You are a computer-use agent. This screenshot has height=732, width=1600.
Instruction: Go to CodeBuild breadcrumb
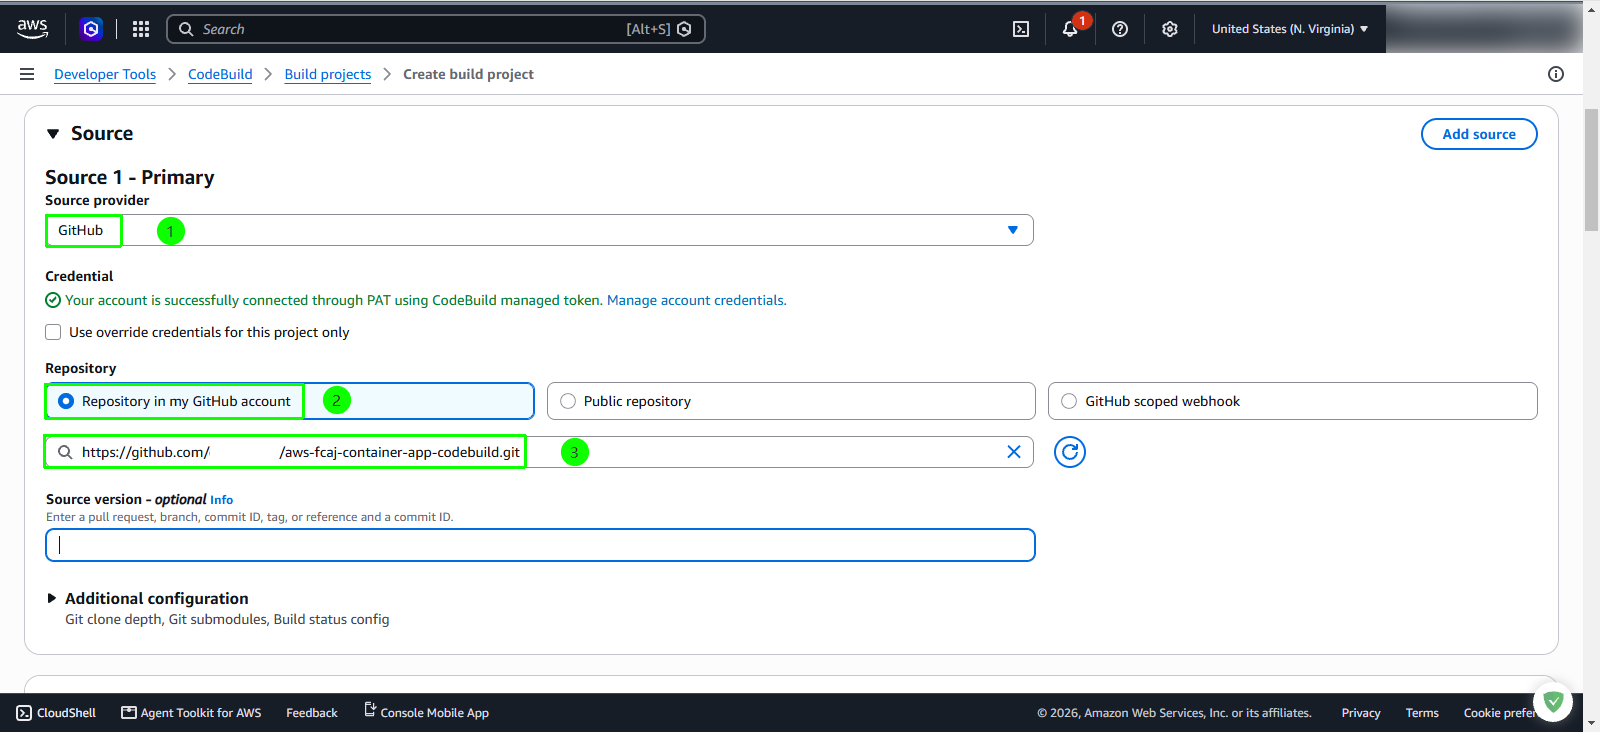tap(220, 74)
